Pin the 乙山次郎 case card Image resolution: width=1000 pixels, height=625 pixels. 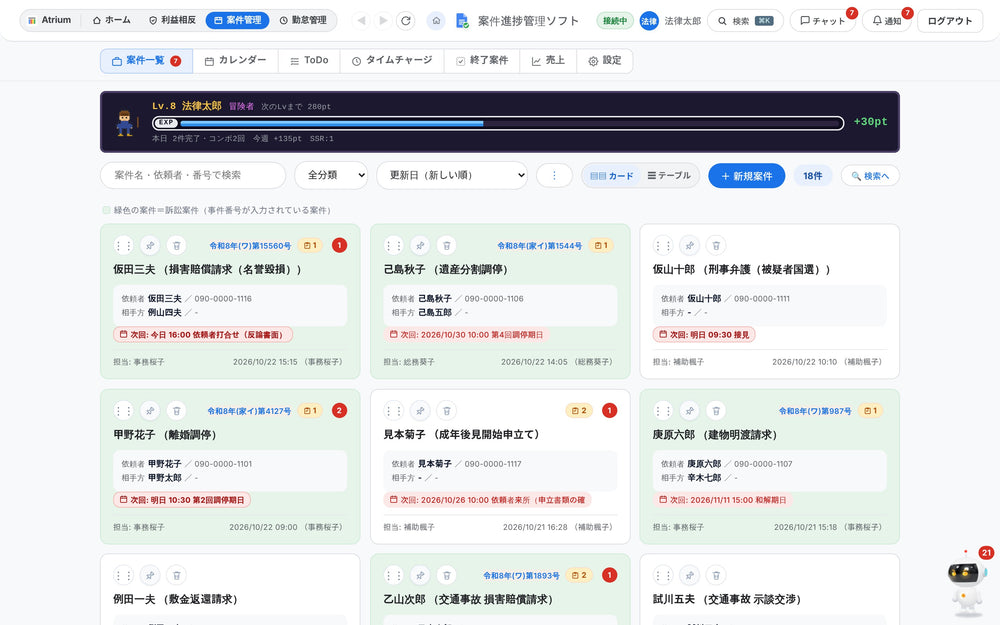420,575
